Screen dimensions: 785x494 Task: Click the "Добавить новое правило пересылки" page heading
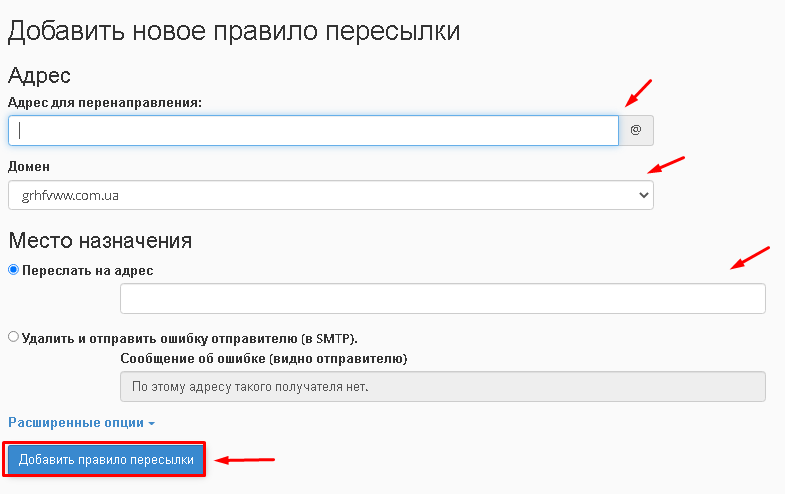pyautogui.click(x=234, y=31)
